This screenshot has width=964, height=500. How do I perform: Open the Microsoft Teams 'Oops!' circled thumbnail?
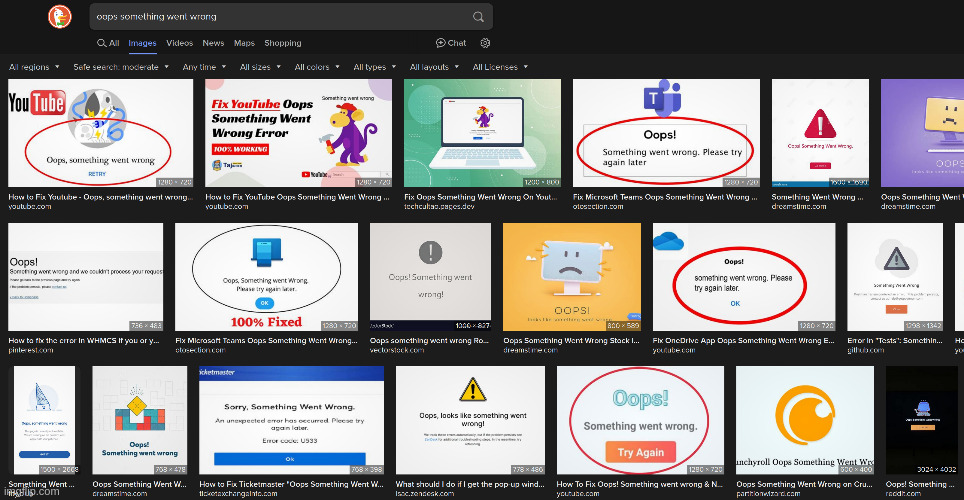point(666,133)
